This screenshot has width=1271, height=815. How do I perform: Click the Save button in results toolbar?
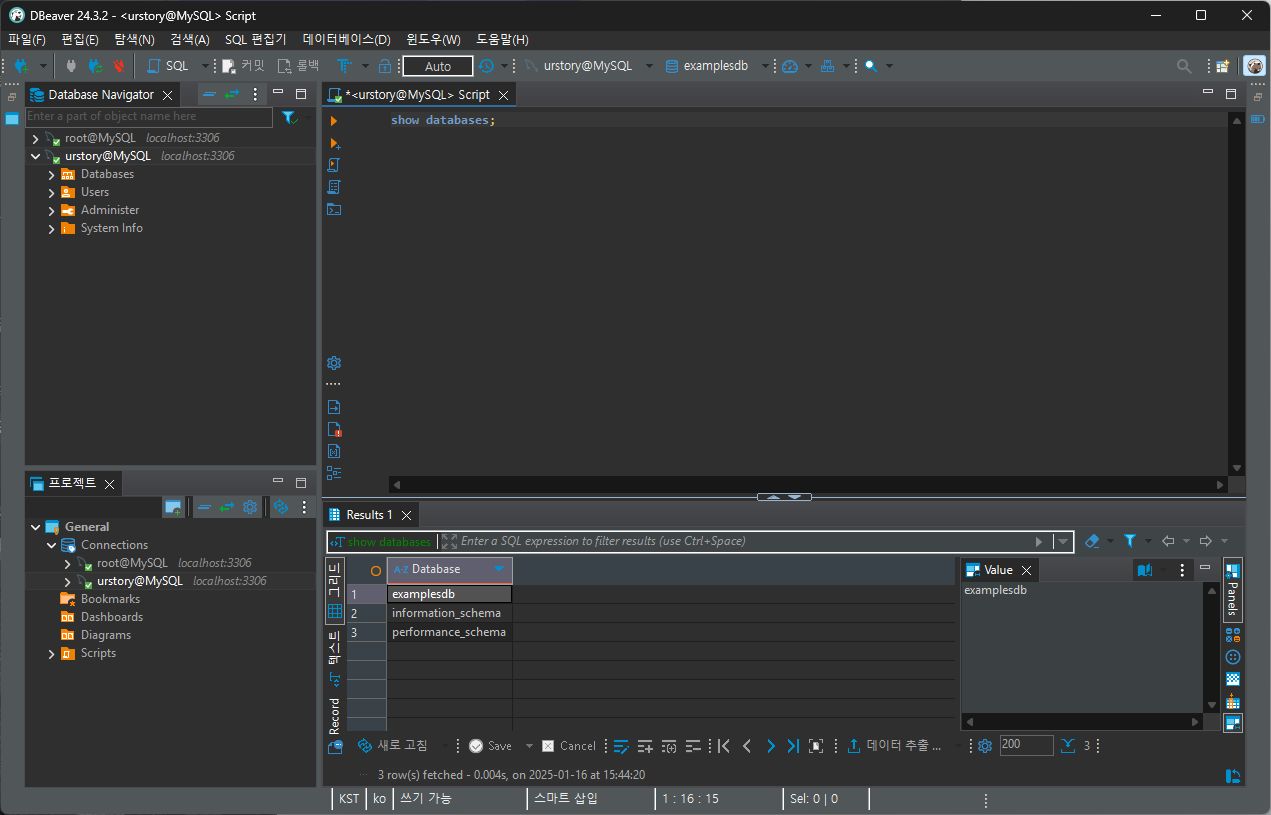(x=490, y=746)
